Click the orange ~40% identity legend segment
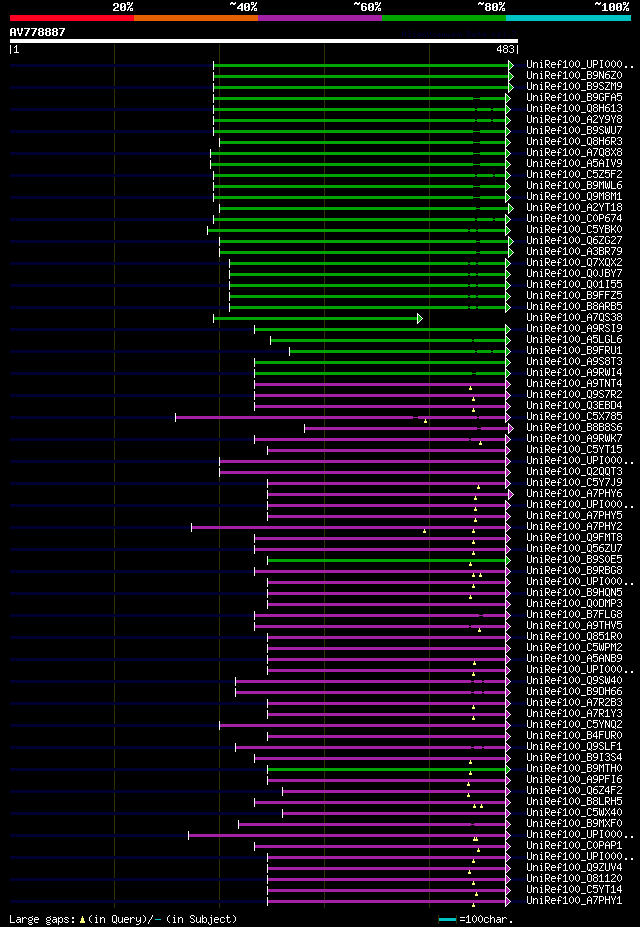 click(x=196, y=18)
